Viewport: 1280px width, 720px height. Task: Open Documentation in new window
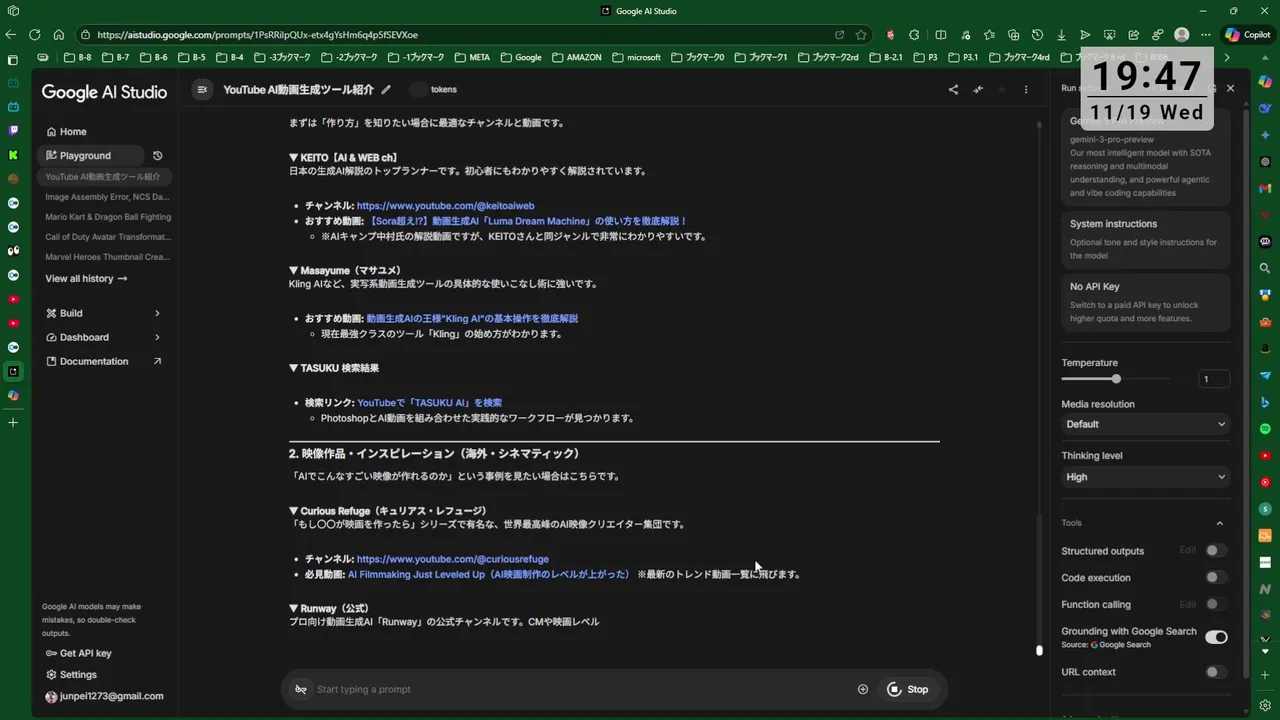click(103, 361)
